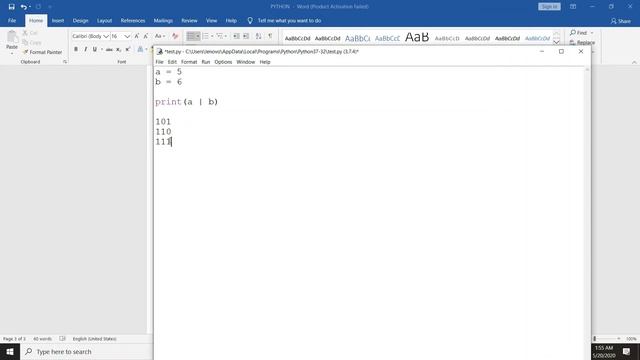
Task: Click the Paste clipboard icon in Word
Action: coord(12,37)
